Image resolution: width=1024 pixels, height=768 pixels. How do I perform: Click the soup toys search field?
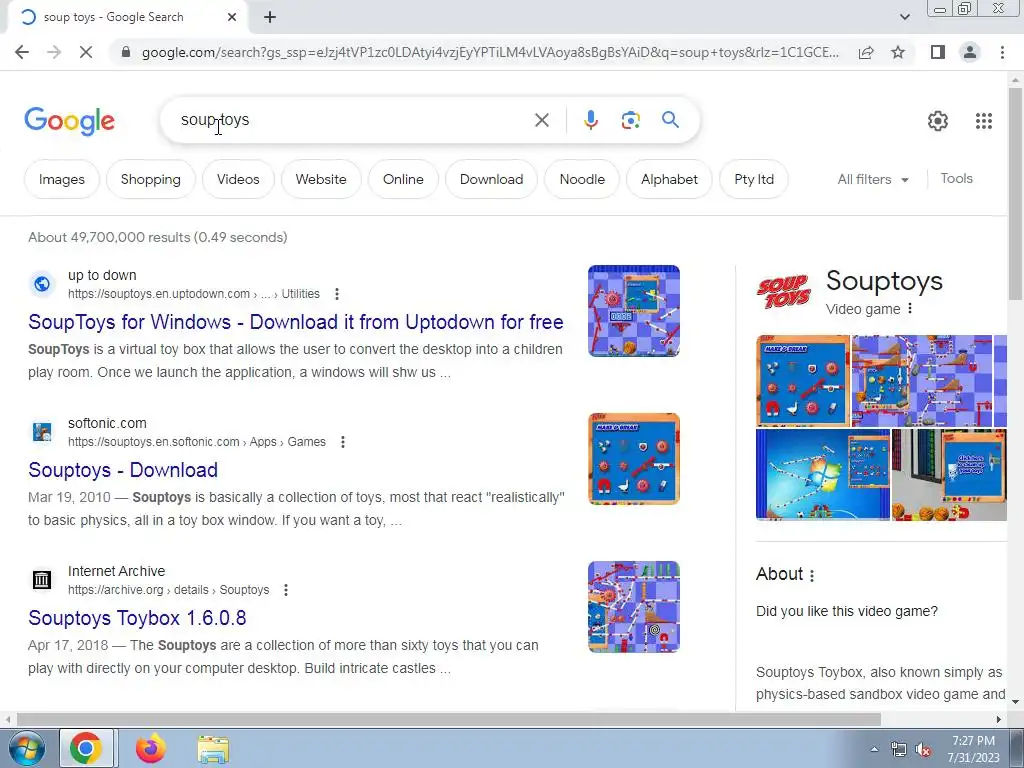pyautogui.click(x=353, y=120)
